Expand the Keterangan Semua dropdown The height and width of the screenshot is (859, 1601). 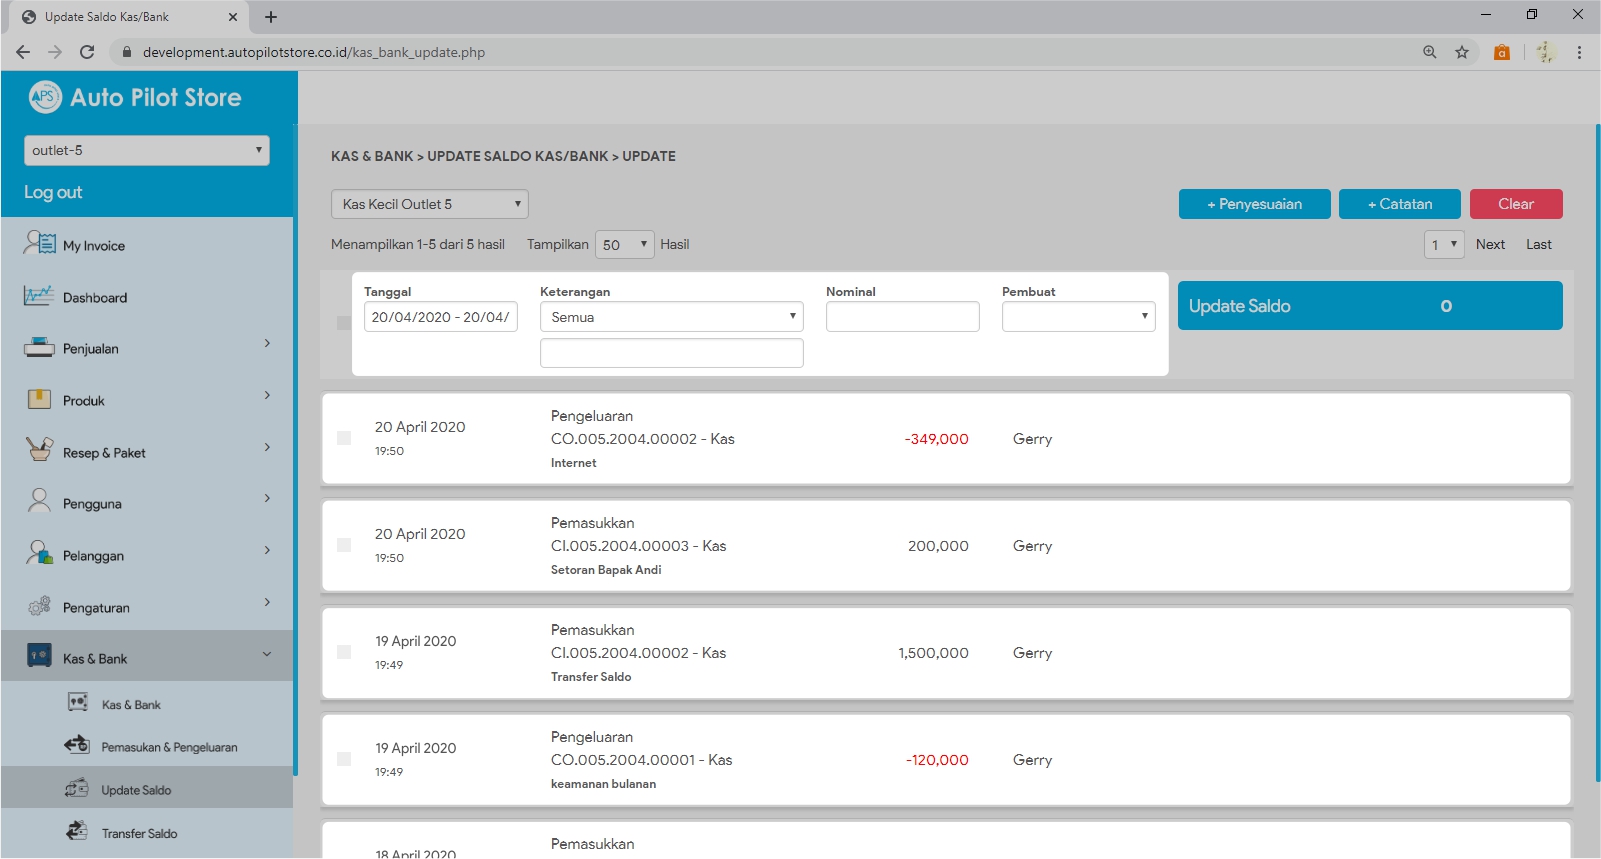coord(671,317)
